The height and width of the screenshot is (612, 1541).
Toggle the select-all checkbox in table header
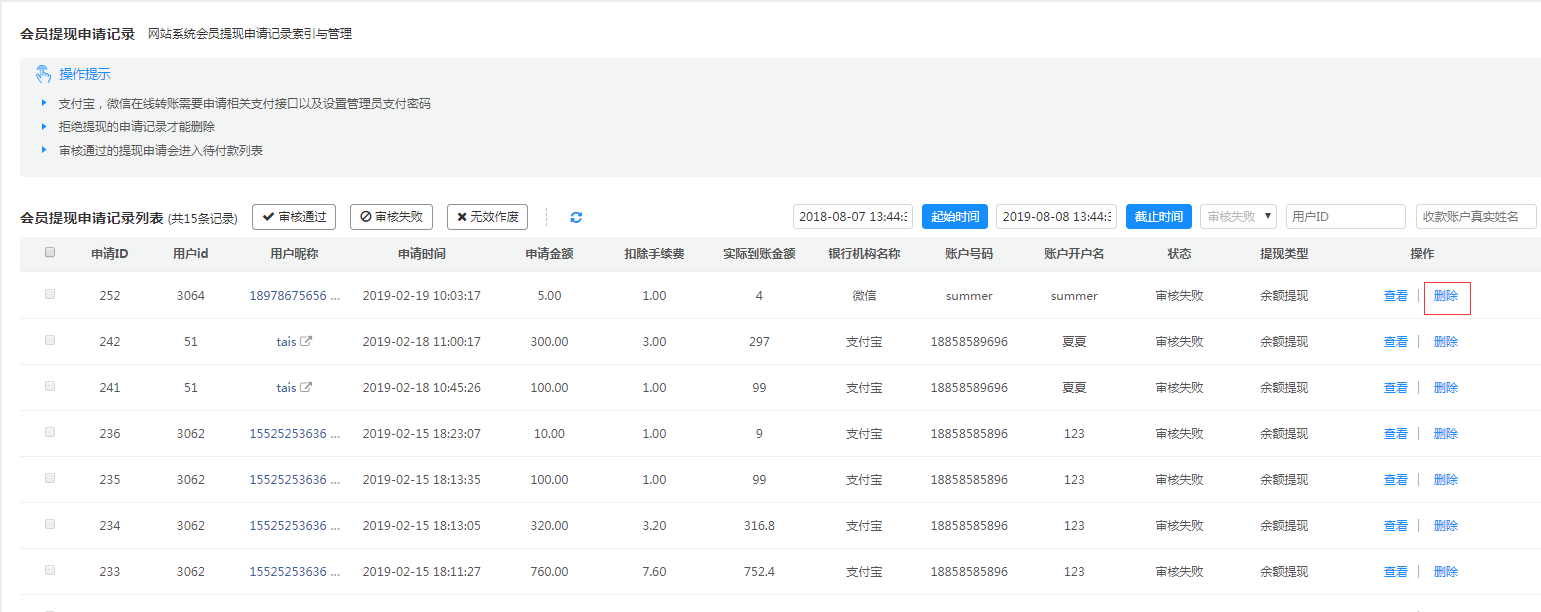[50, 253]
